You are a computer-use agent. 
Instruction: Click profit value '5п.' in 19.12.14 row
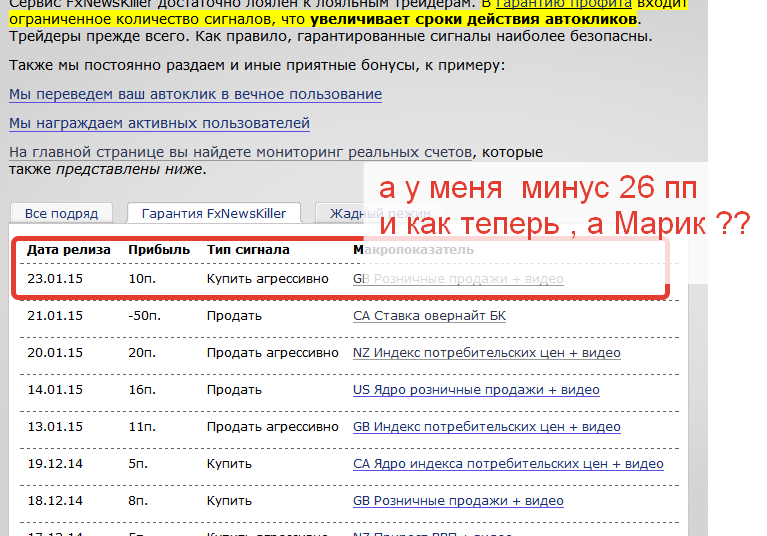(139, 464)
